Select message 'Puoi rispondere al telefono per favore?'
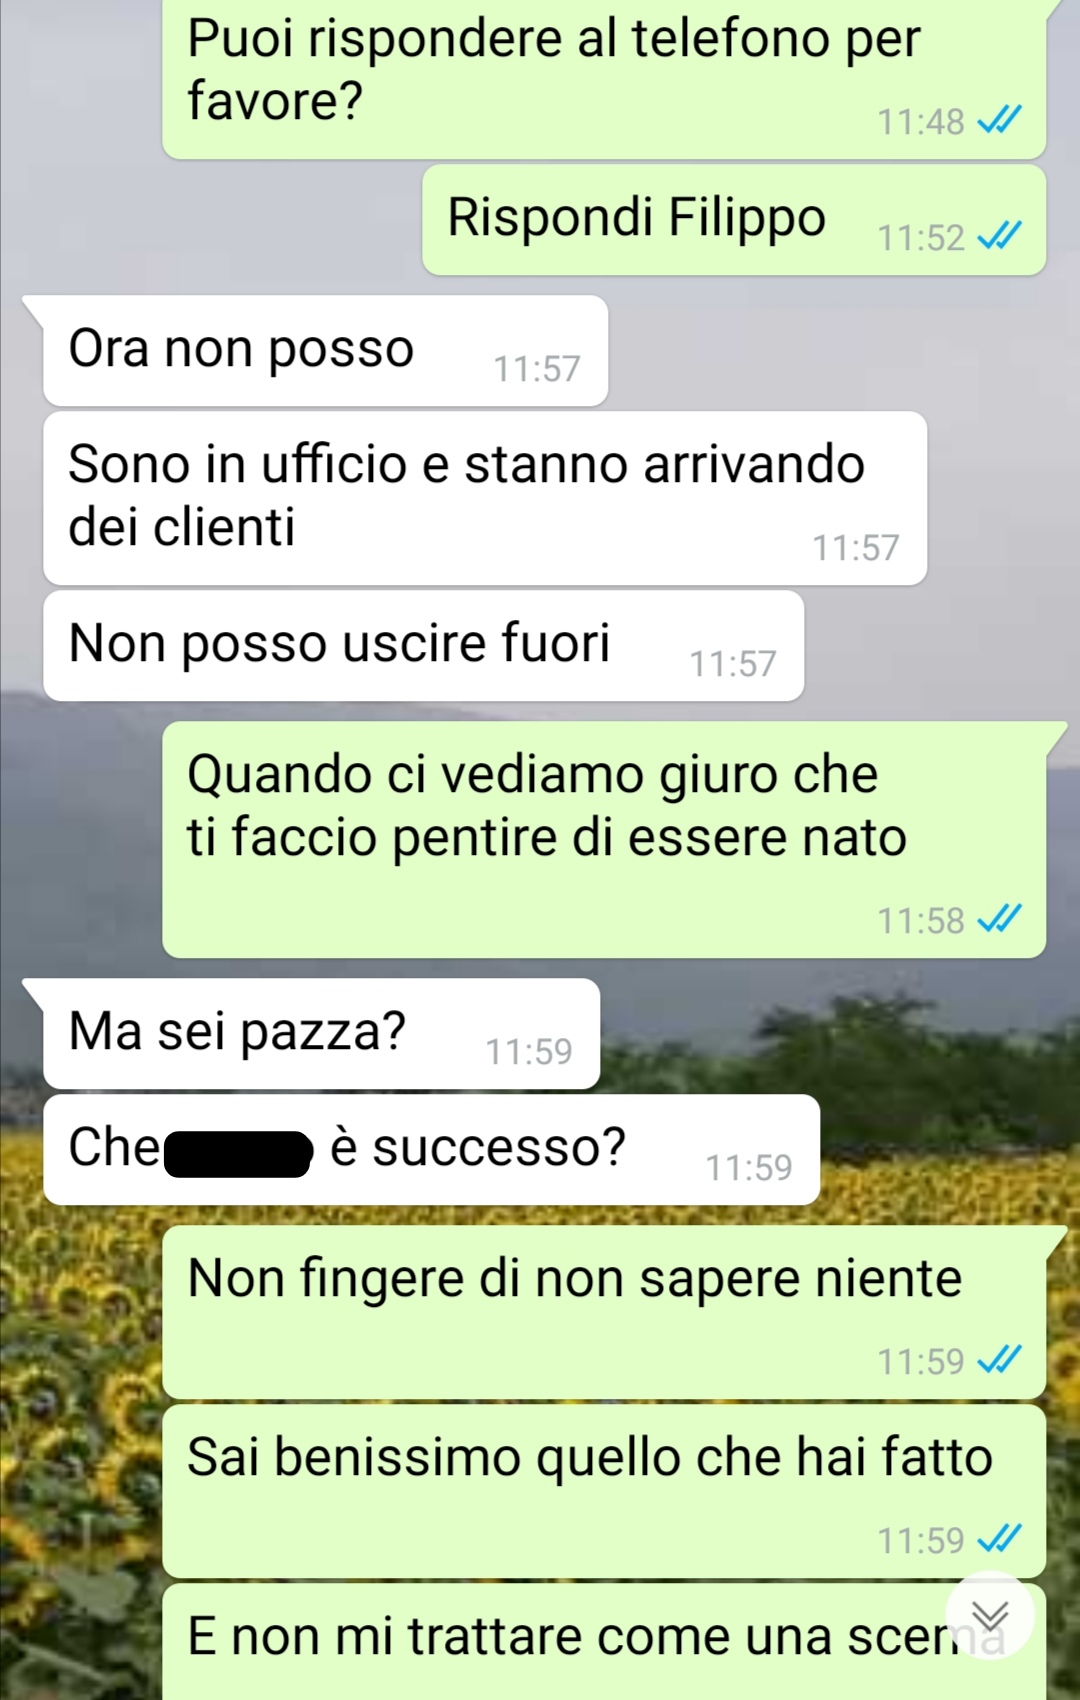This screenshot has height=1700, width=1080. (604, 78)
